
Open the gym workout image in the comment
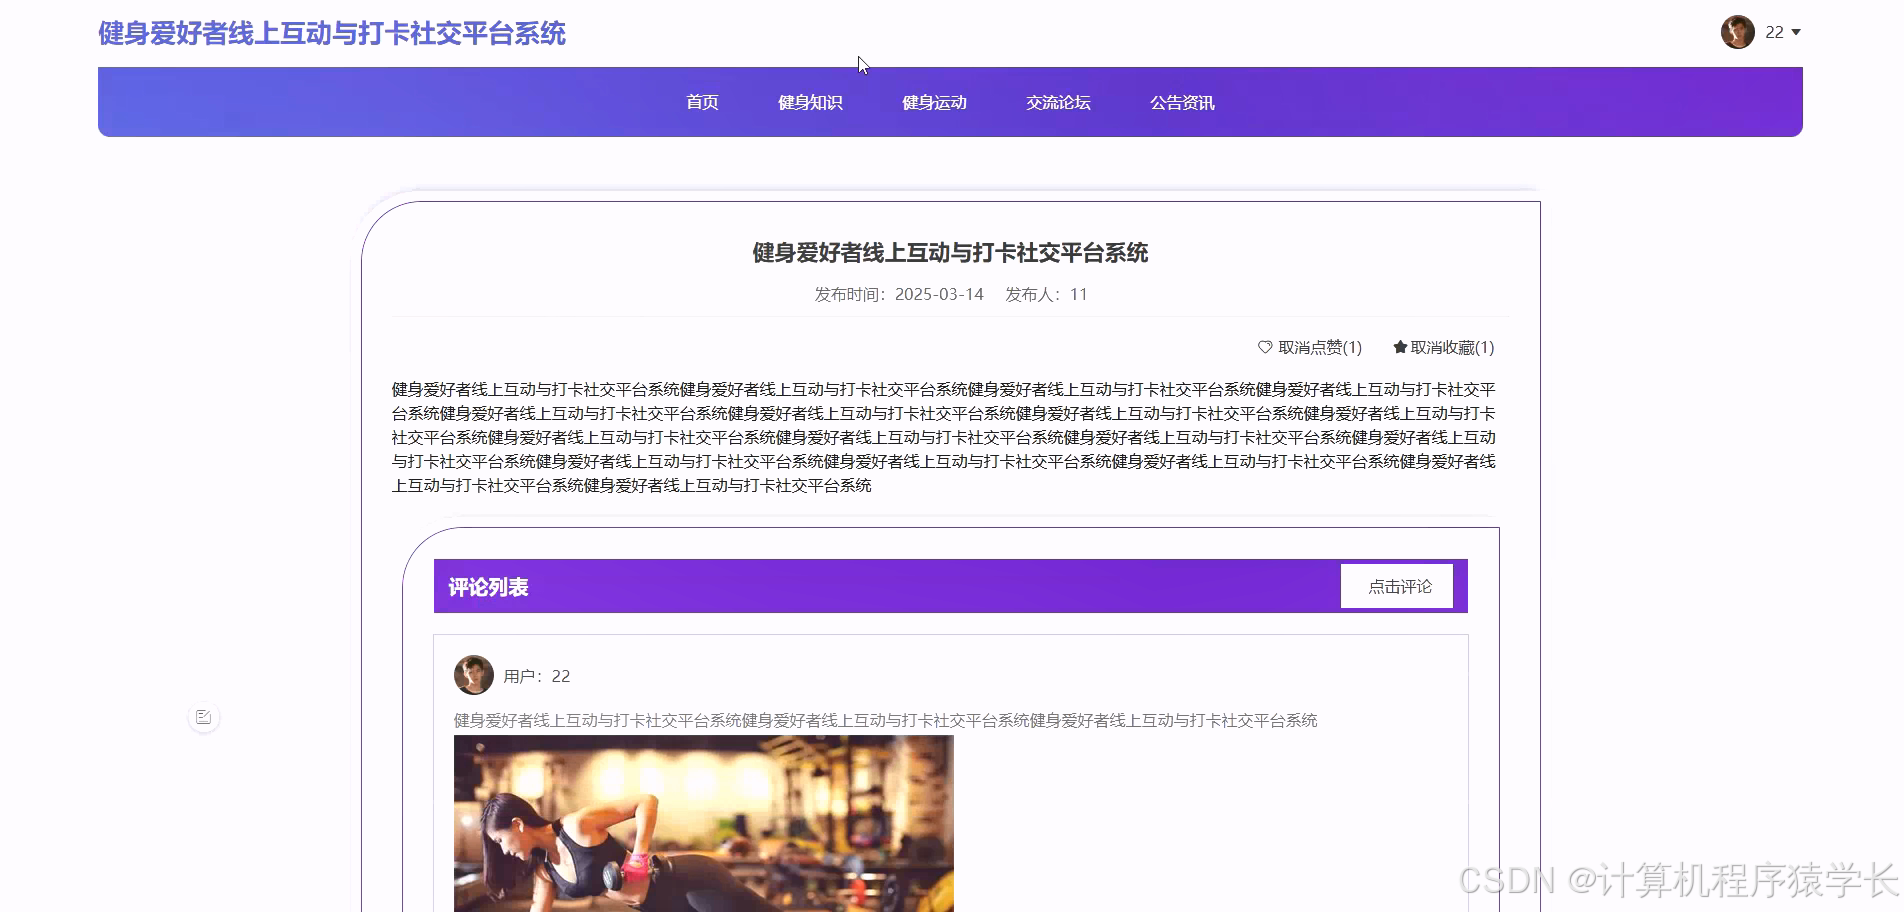pyautogui.click(x=704, y=823)
